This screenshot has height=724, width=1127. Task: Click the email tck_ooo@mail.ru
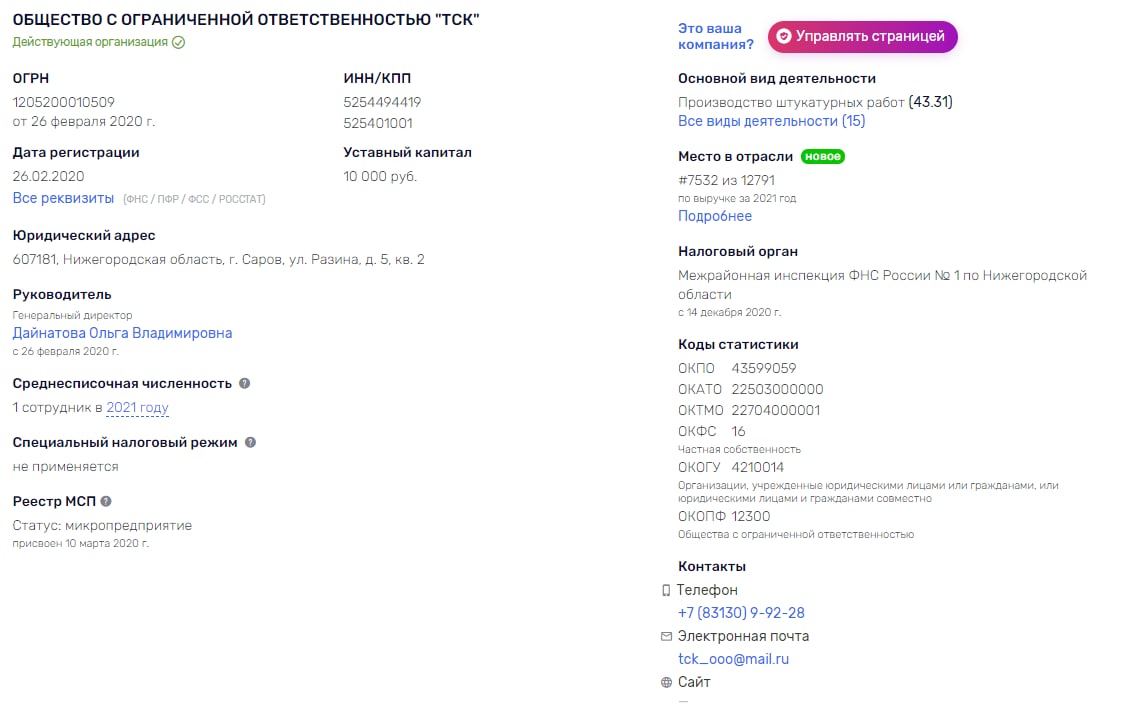coord(733,659)
